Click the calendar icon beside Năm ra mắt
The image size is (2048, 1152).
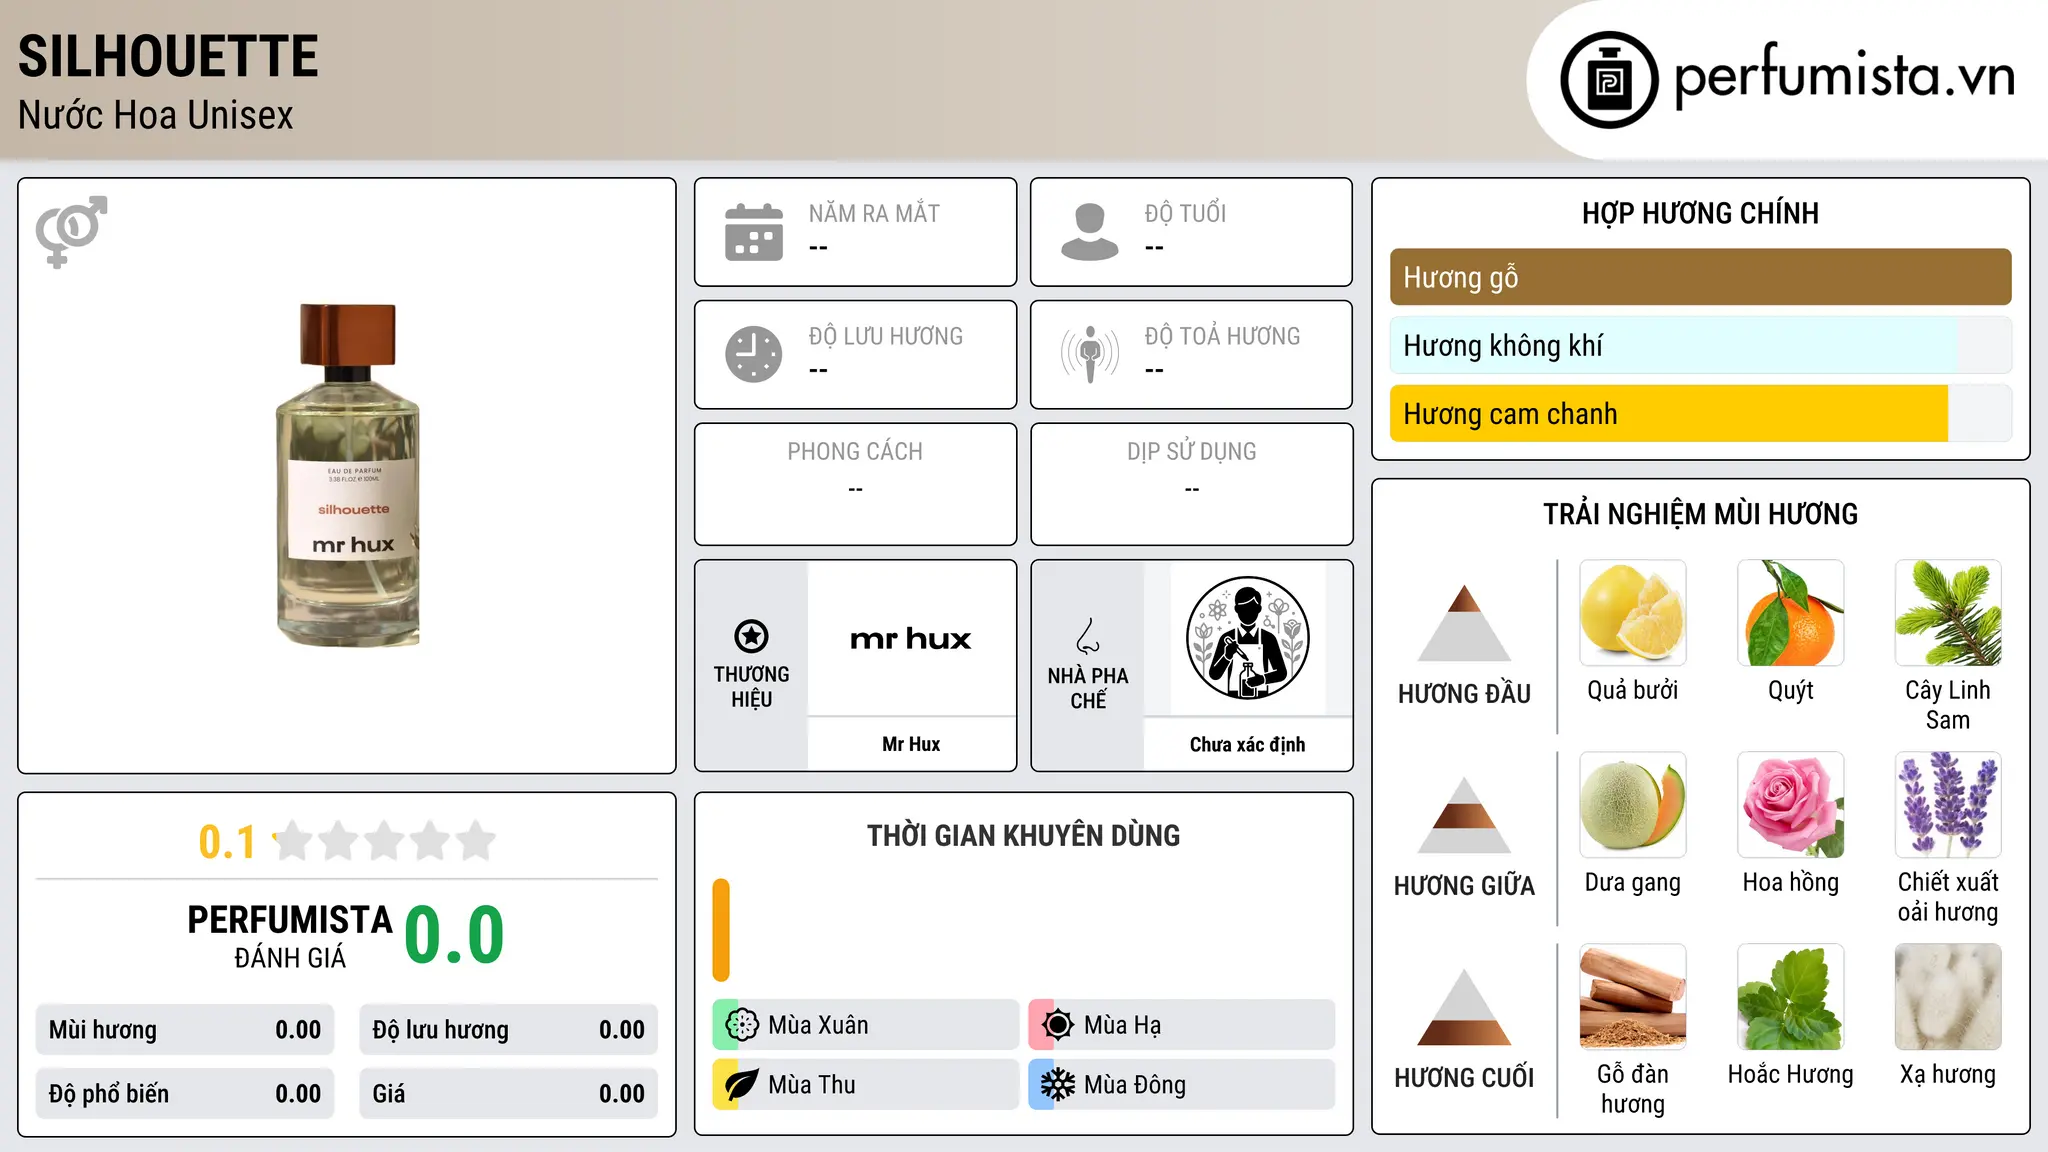754,232
